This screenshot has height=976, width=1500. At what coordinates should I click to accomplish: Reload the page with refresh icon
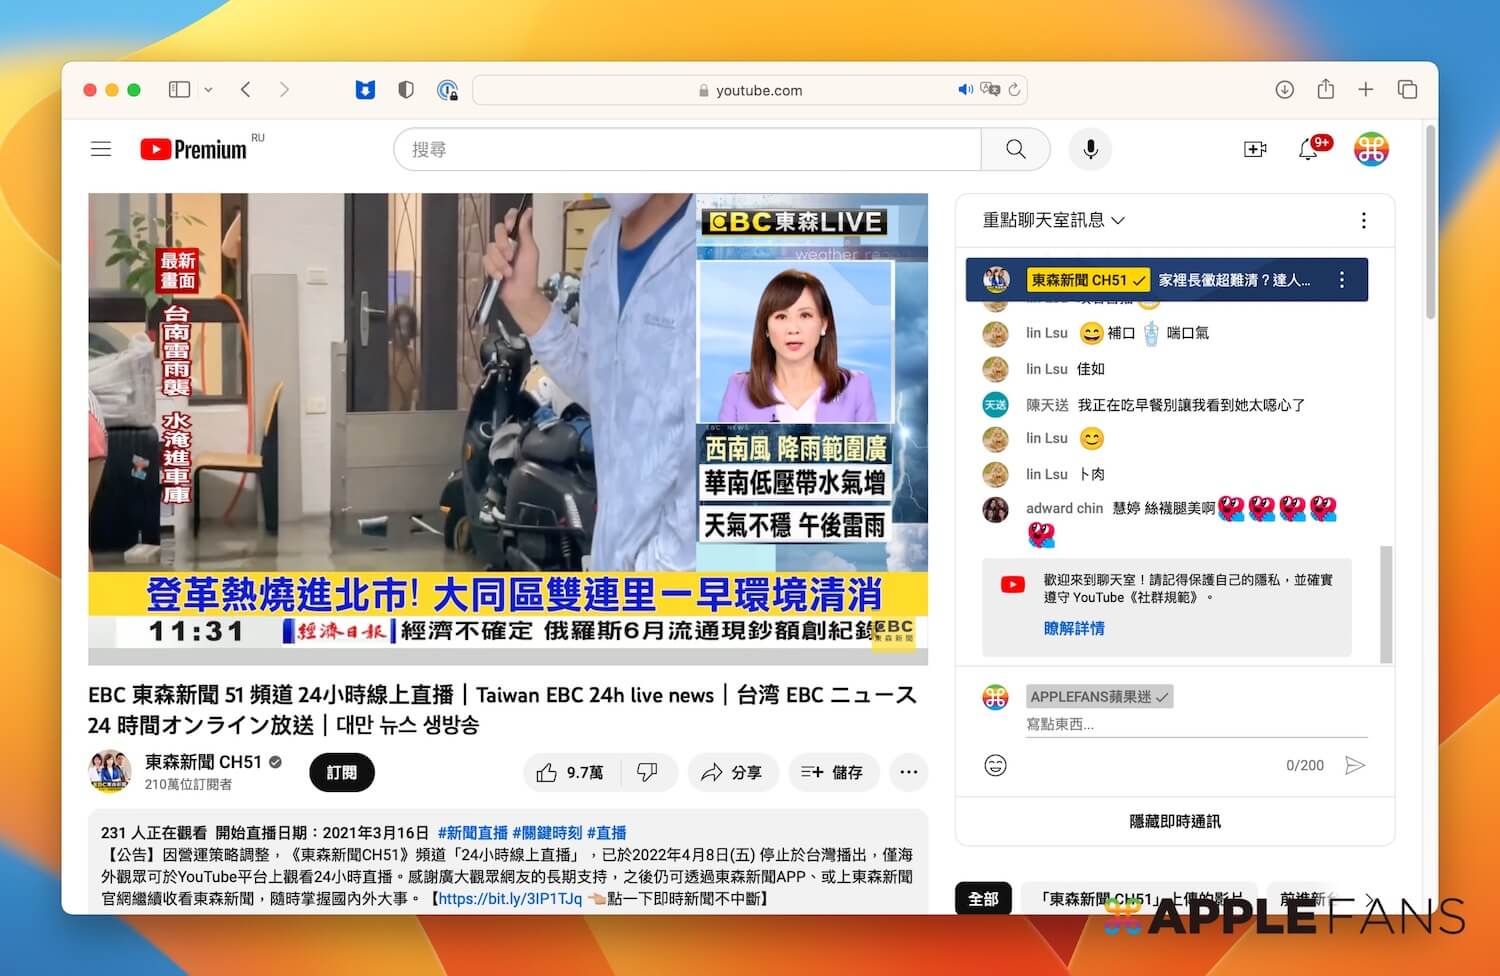click(1014, 89)
